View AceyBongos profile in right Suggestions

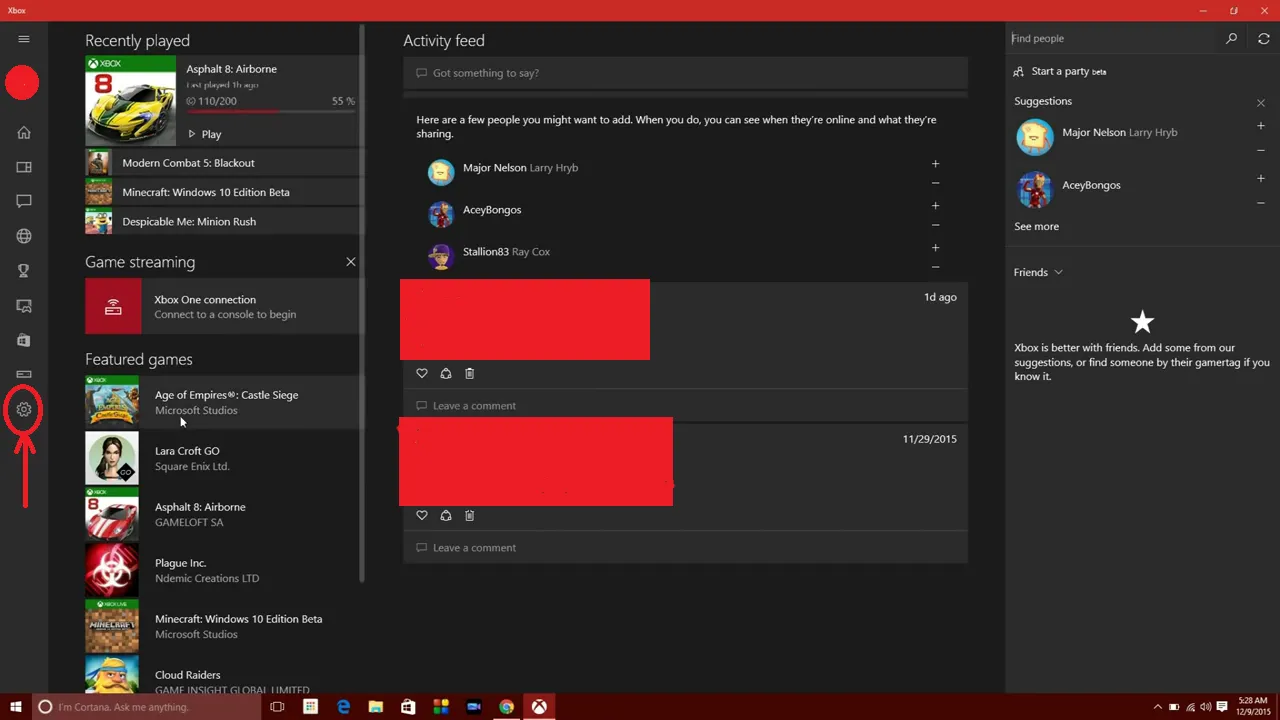[1091, 185]
